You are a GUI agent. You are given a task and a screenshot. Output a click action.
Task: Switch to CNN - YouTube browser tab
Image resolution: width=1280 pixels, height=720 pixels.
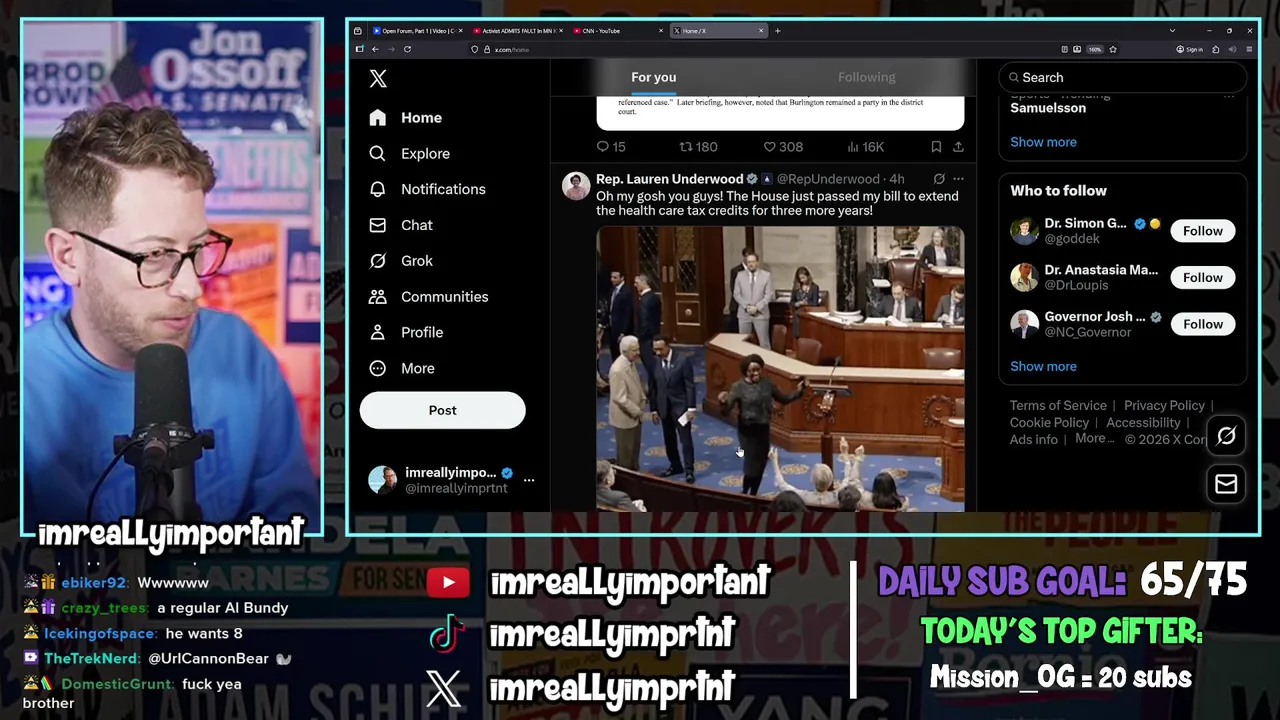click(x=615, y=31)
